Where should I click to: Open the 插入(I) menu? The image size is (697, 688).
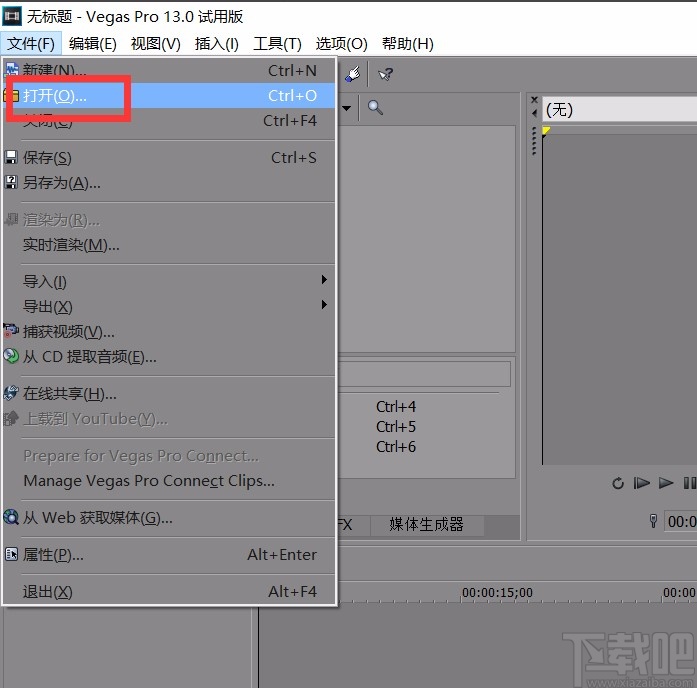click(216, 44)
